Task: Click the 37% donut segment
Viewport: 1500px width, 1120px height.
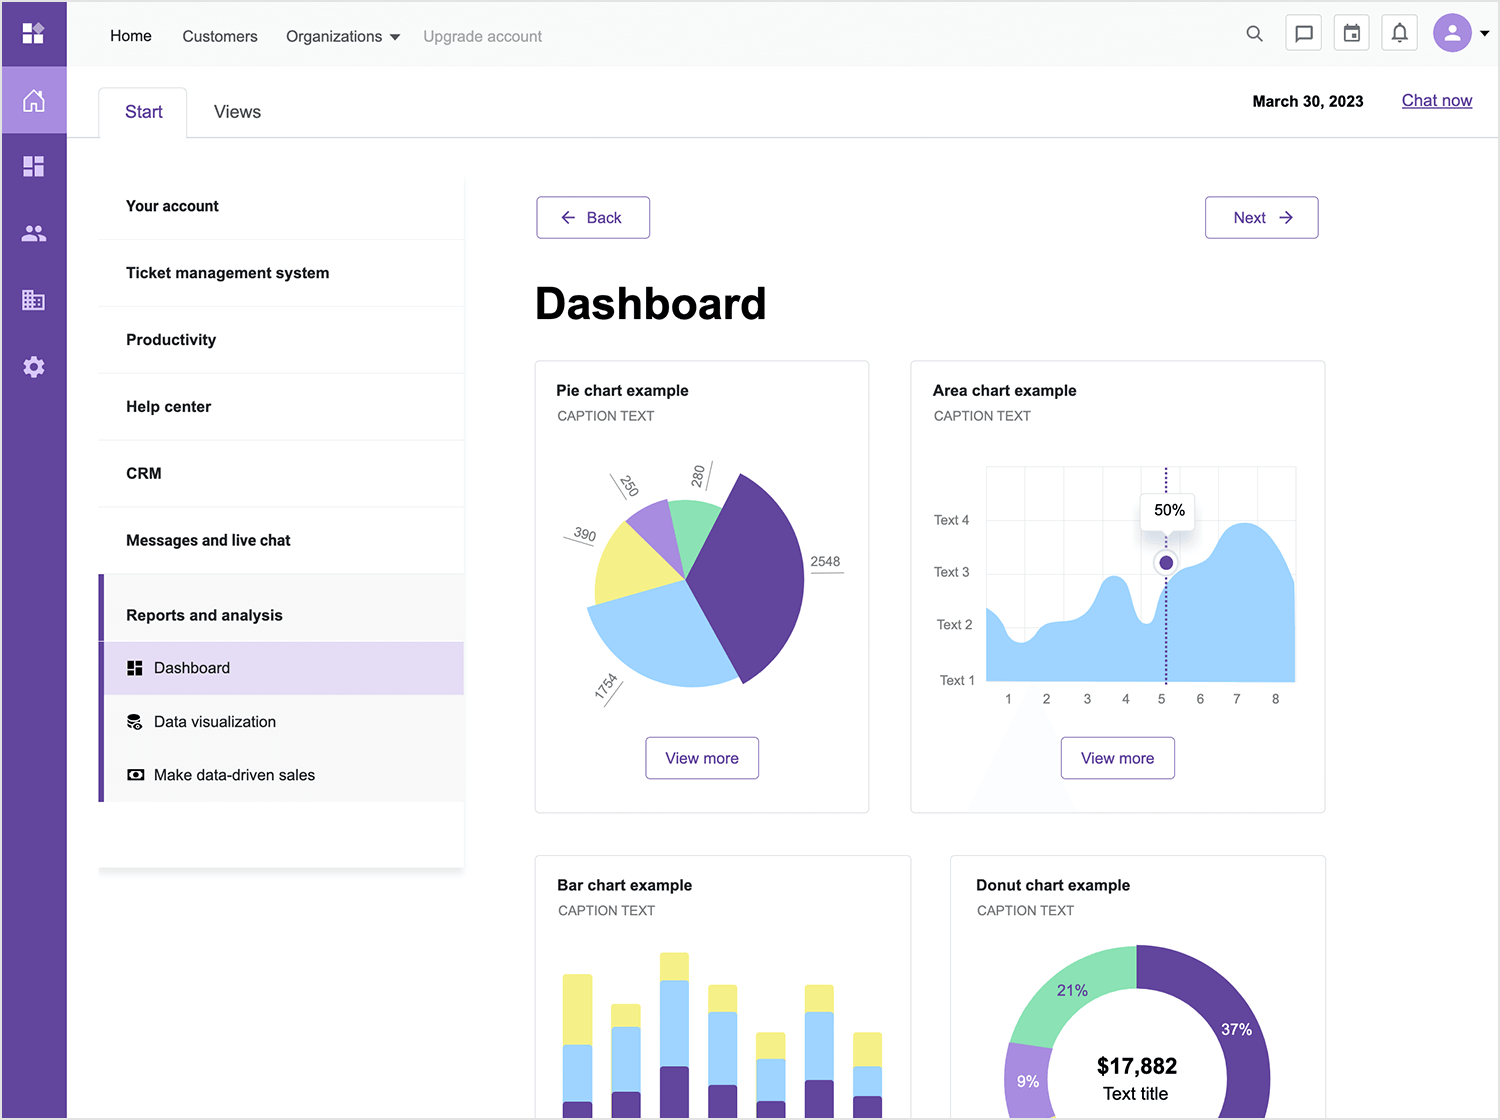Action: 1236,1029
